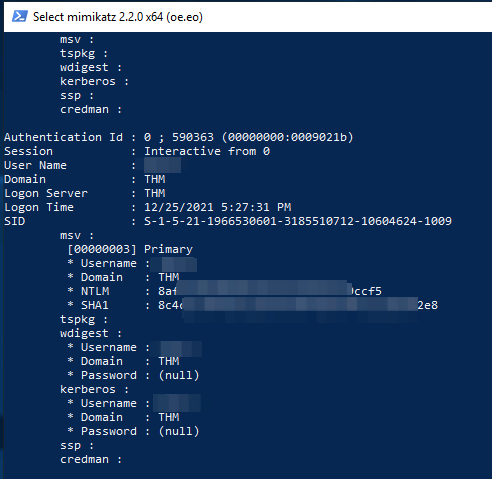Click the THM value beside Logon Server
The width and height of the screenshot is (492, 479).
click(155, 193)
